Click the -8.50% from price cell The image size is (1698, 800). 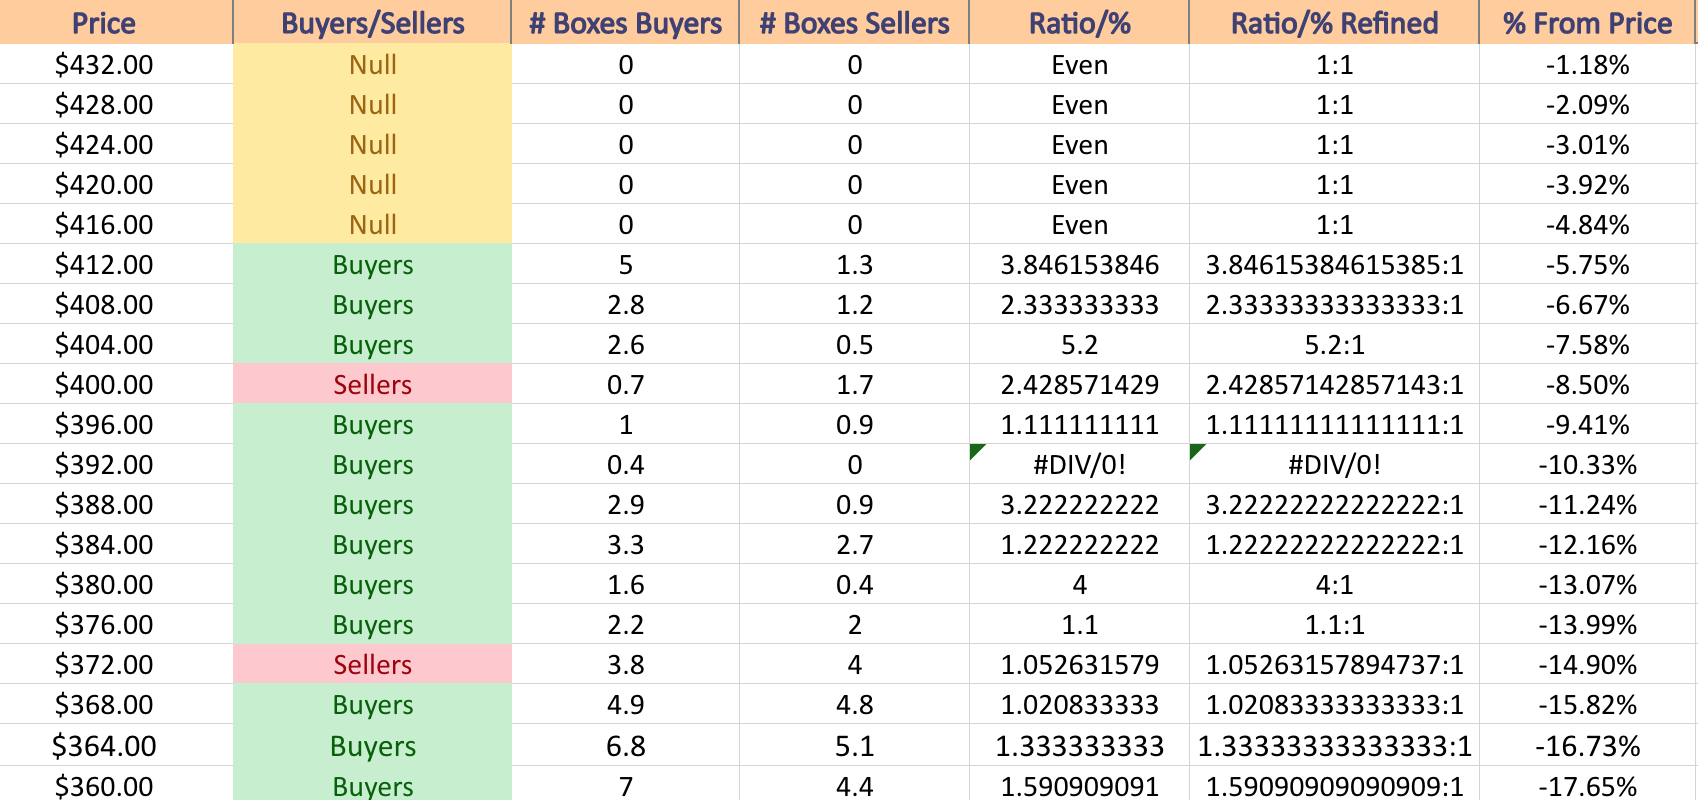pos(1587,385)
